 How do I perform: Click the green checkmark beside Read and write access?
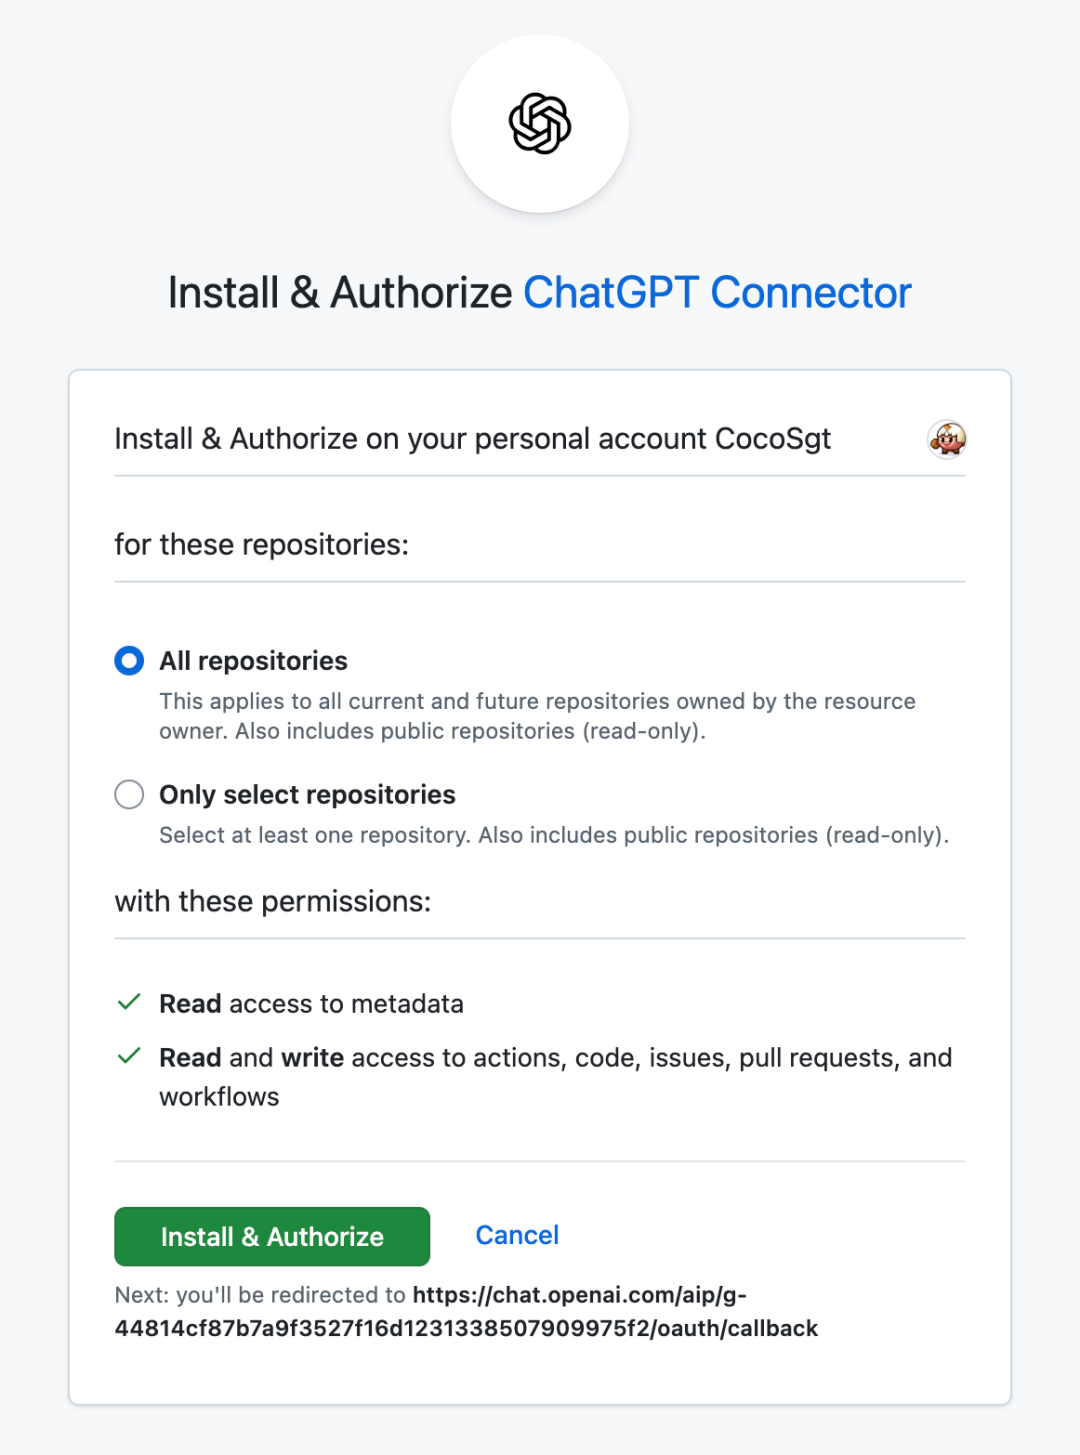point(129,1056)
